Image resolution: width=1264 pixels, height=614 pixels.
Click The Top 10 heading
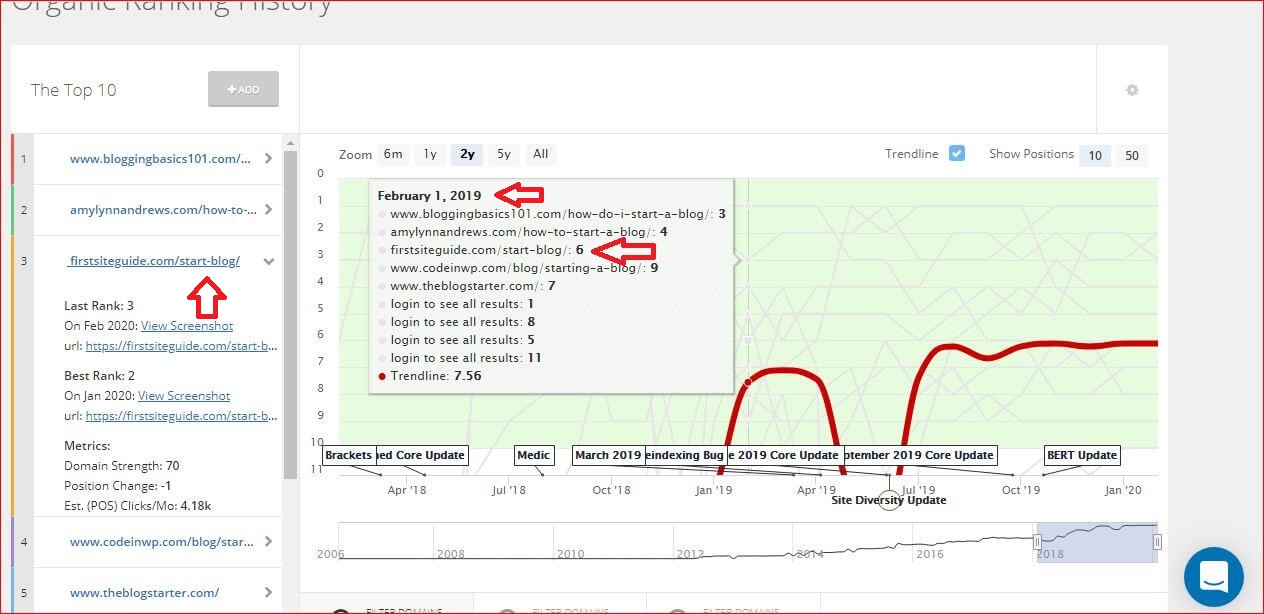(73, 90)
